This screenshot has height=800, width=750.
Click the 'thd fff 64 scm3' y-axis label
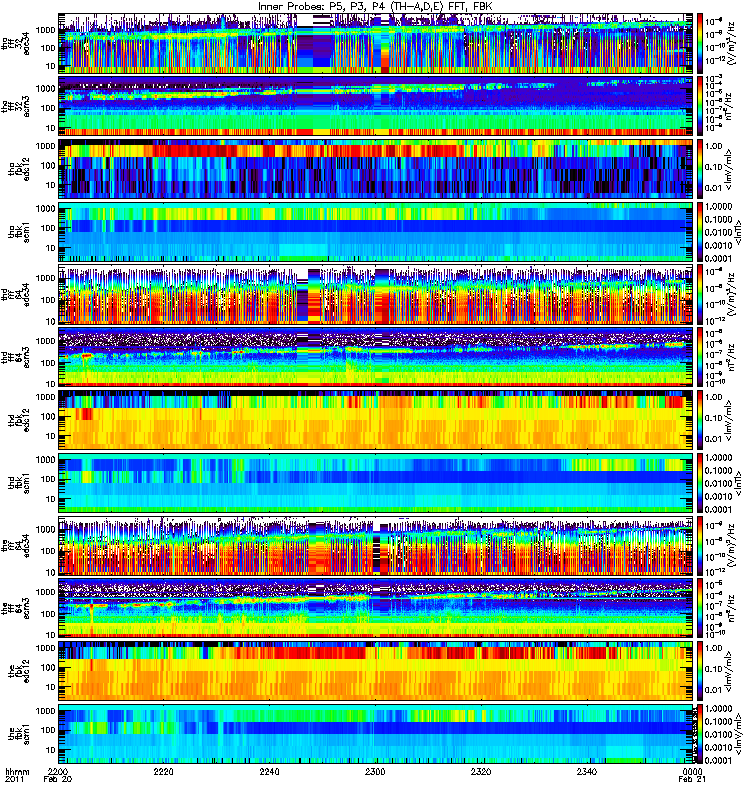pyautogui.click(x=15, y=357)
